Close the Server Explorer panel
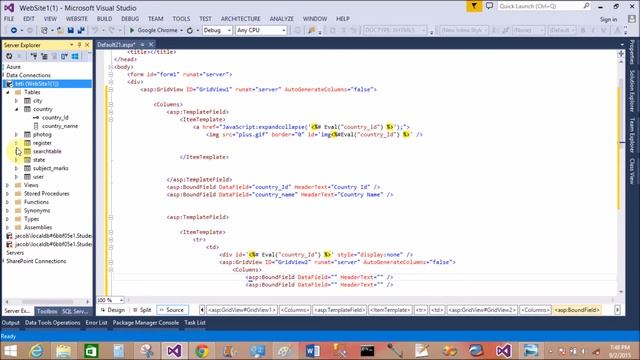Image resolution: width=640 pixels, height=360 pixels. coord(87,44)
